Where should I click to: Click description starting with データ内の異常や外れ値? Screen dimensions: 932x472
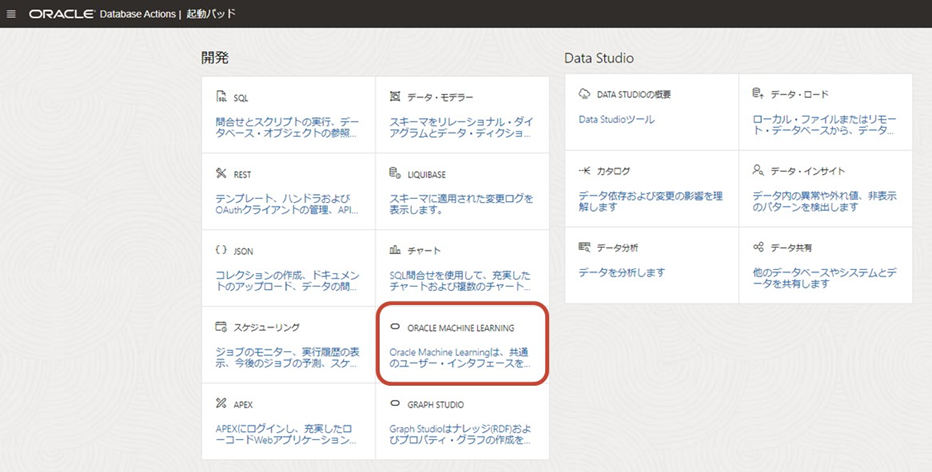tap(824, 202)
